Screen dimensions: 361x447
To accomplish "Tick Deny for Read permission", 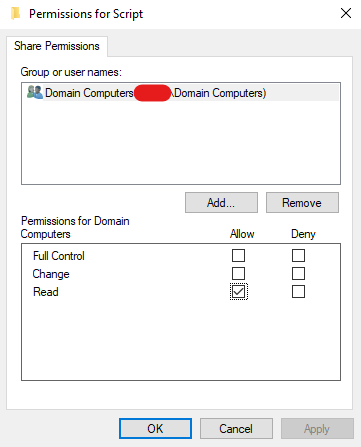I will (x=298, y=292).
